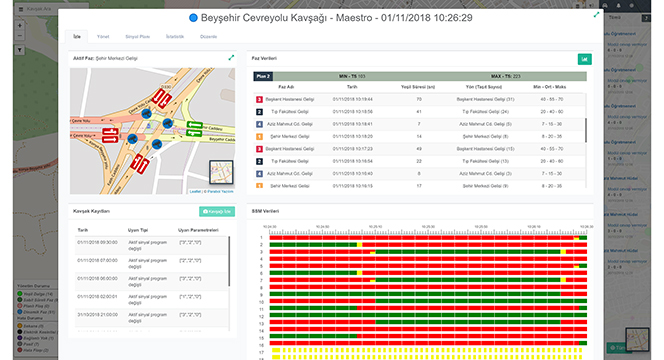Select red signal arrows at western approach
The height and width of the screenshot is (360, 664).
pyautogui.click(x=110, y=136)
